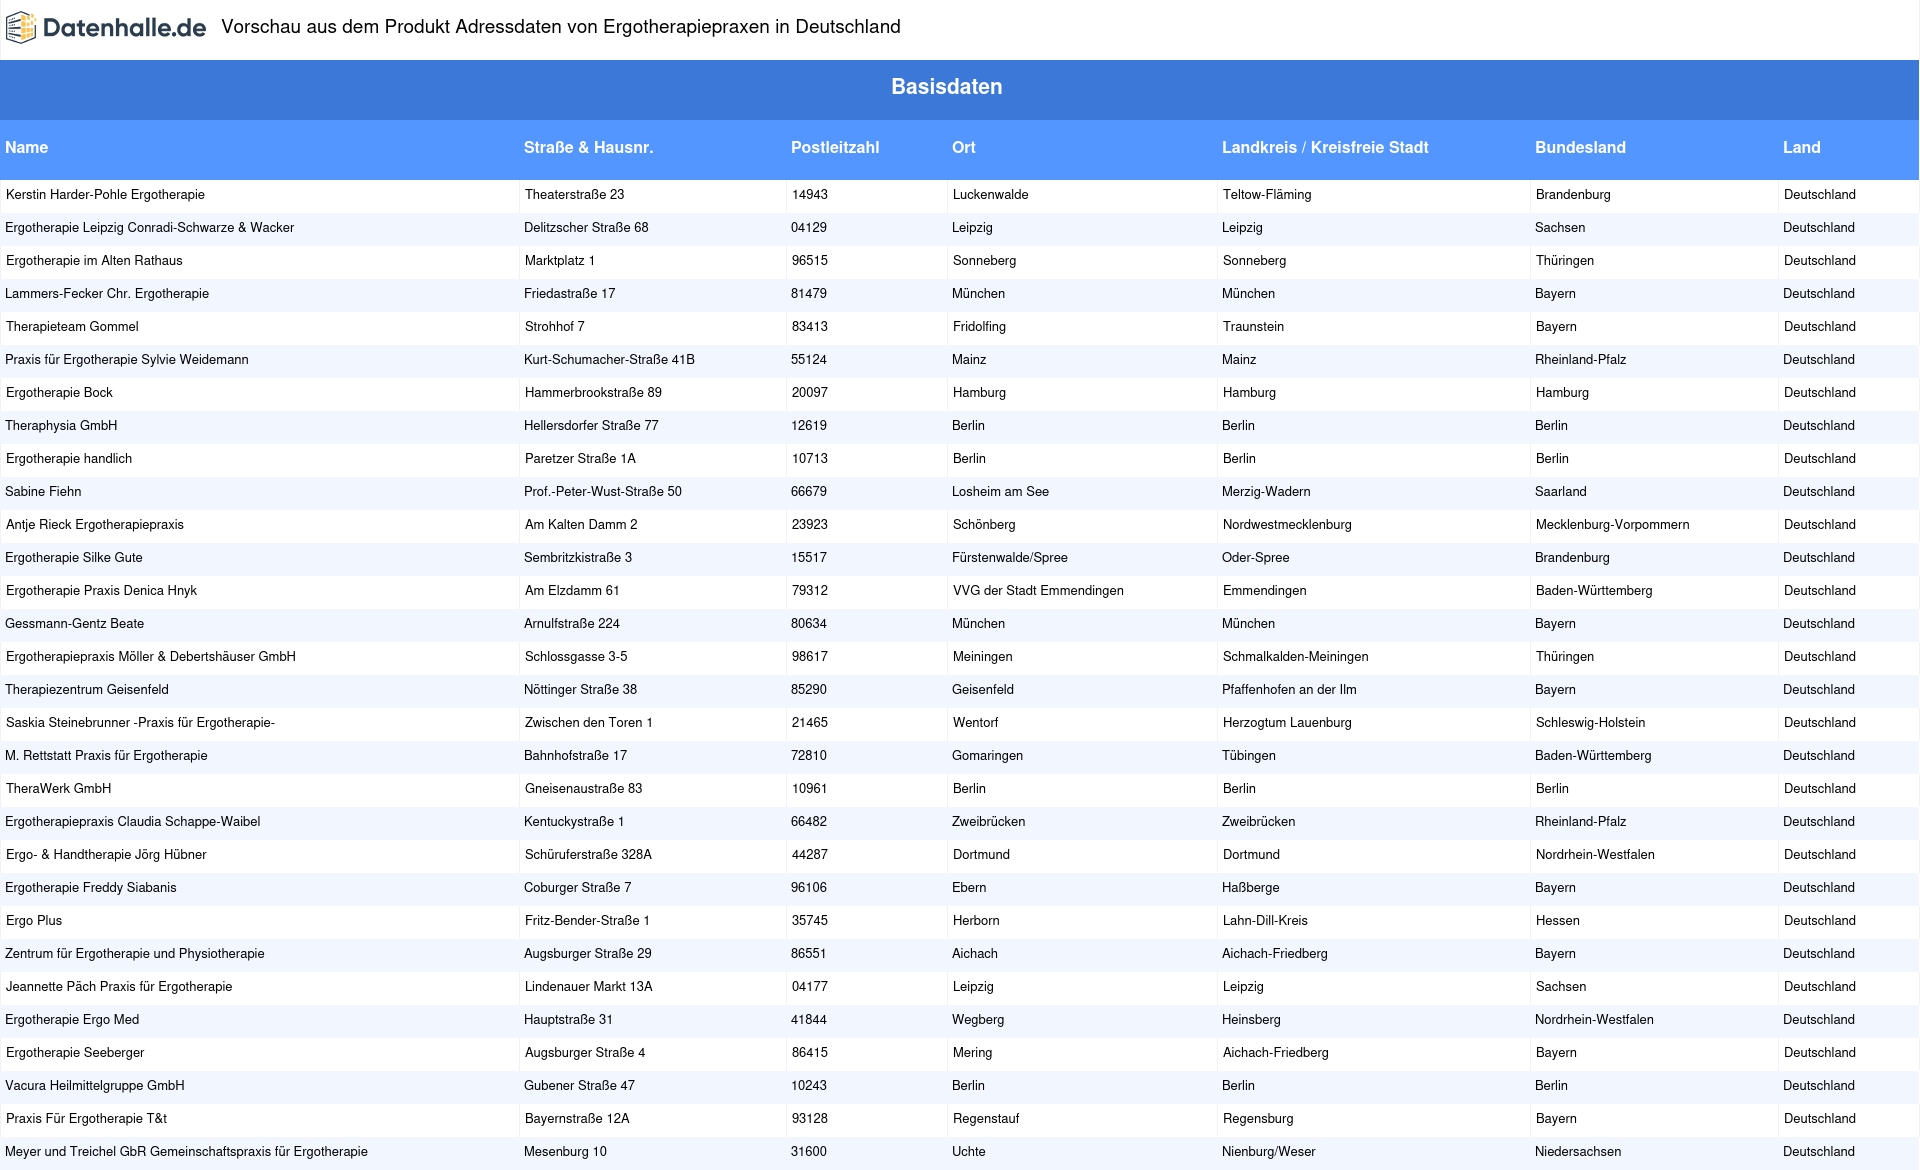
Task: Click Kurt-Schumacher-Straße 41B
Action: [x=610, y=360]
